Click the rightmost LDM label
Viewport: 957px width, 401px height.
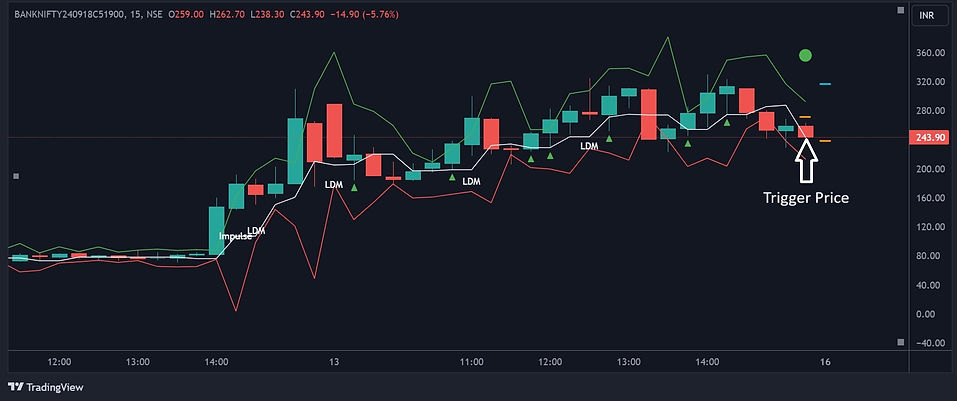point(589,146)
